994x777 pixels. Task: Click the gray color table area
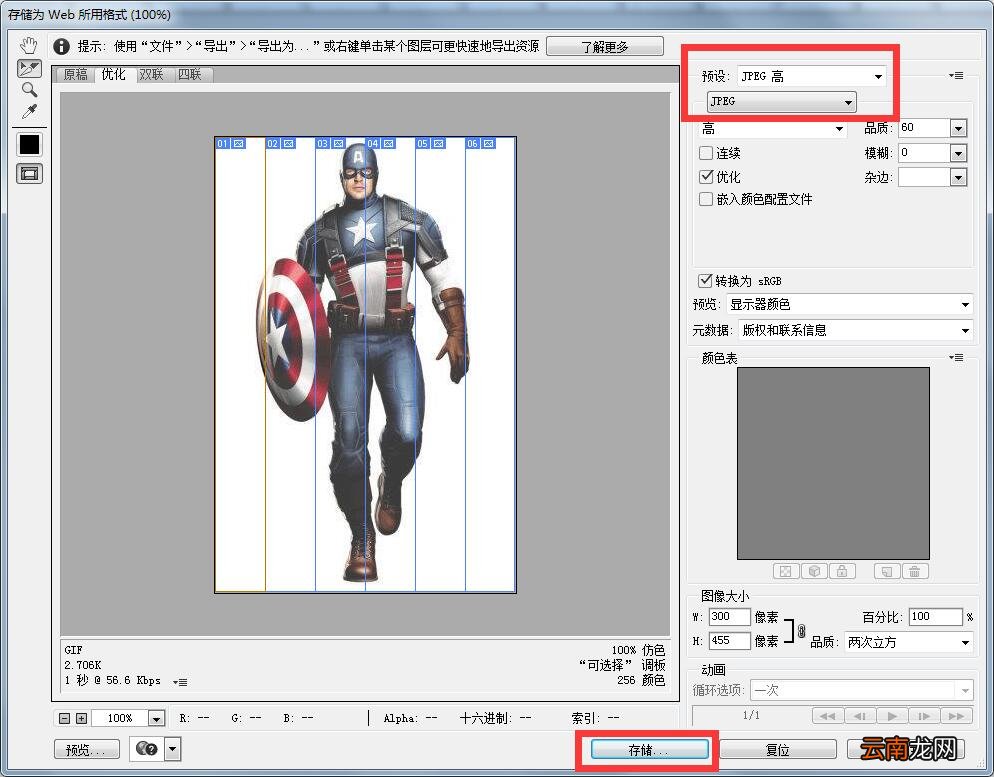tap(833, 463)
